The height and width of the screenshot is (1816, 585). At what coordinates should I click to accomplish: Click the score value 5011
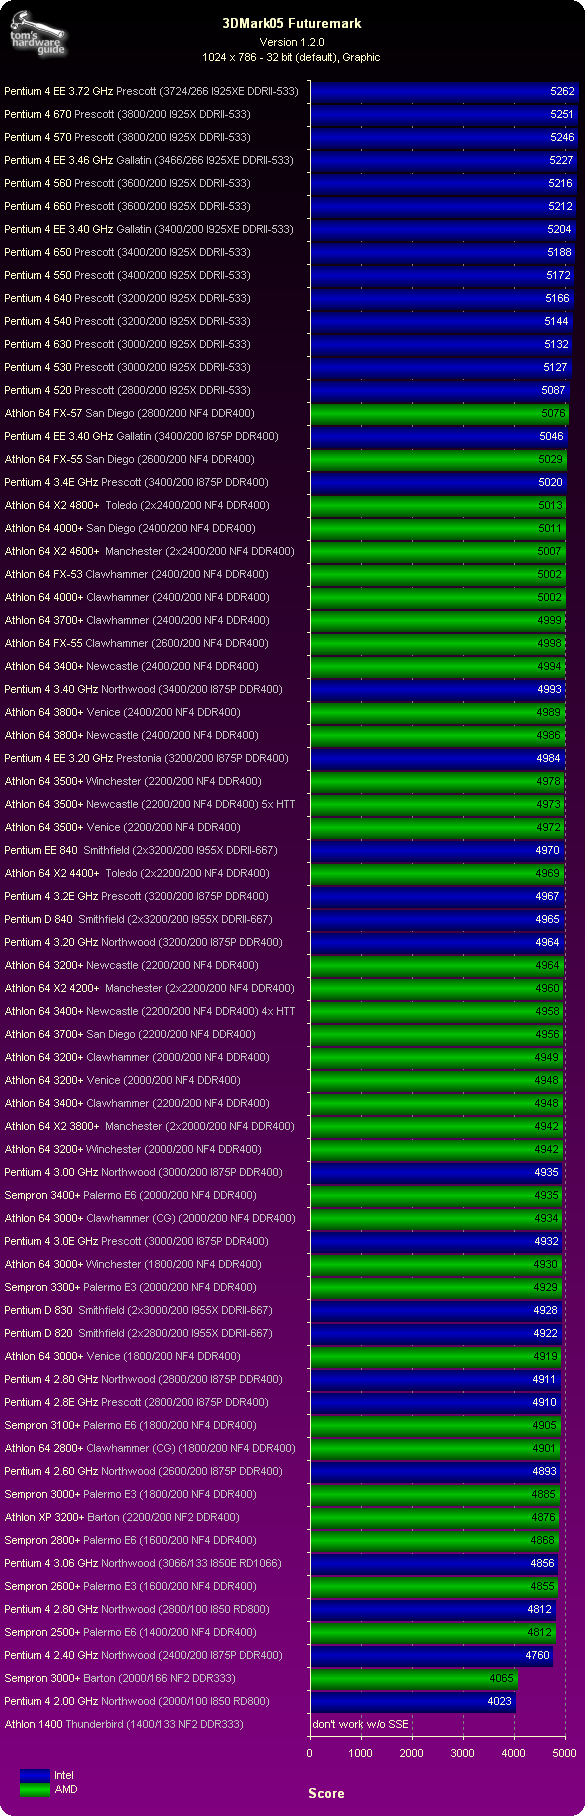tap(550, 528)
